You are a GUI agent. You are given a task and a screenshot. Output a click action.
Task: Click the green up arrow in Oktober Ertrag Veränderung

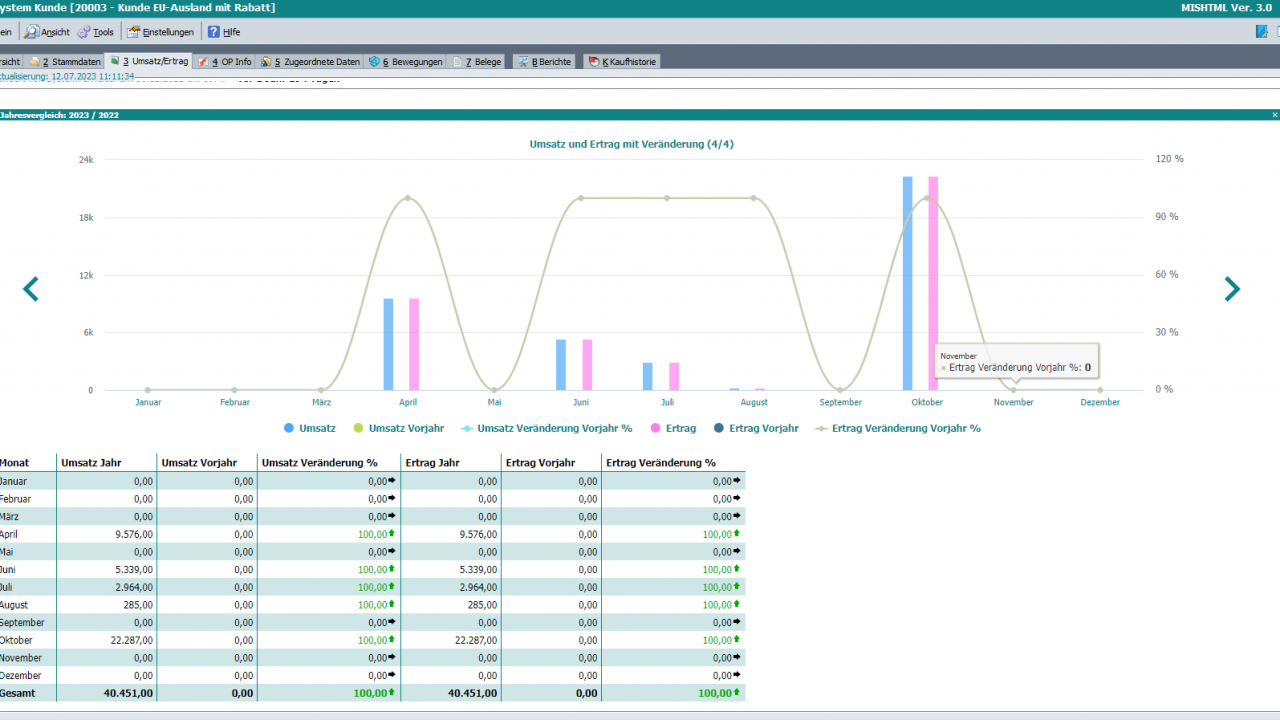[x=736, y=639]
